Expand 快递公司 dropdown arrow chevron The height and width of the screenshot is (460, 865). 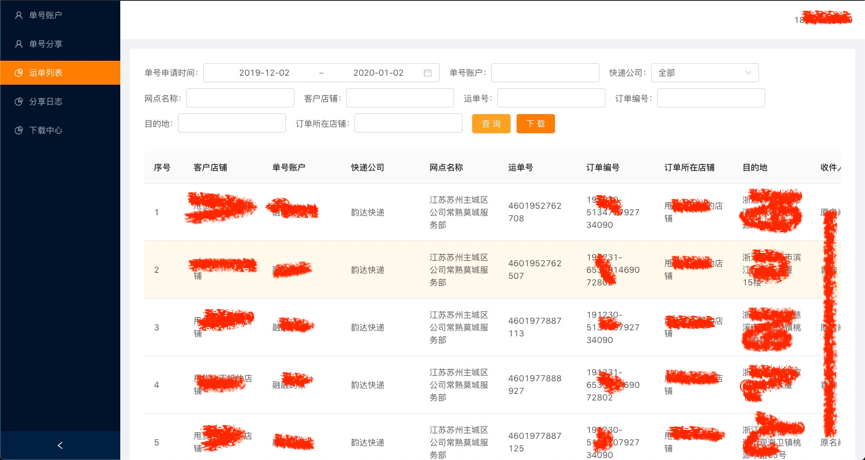coord(745,73)
